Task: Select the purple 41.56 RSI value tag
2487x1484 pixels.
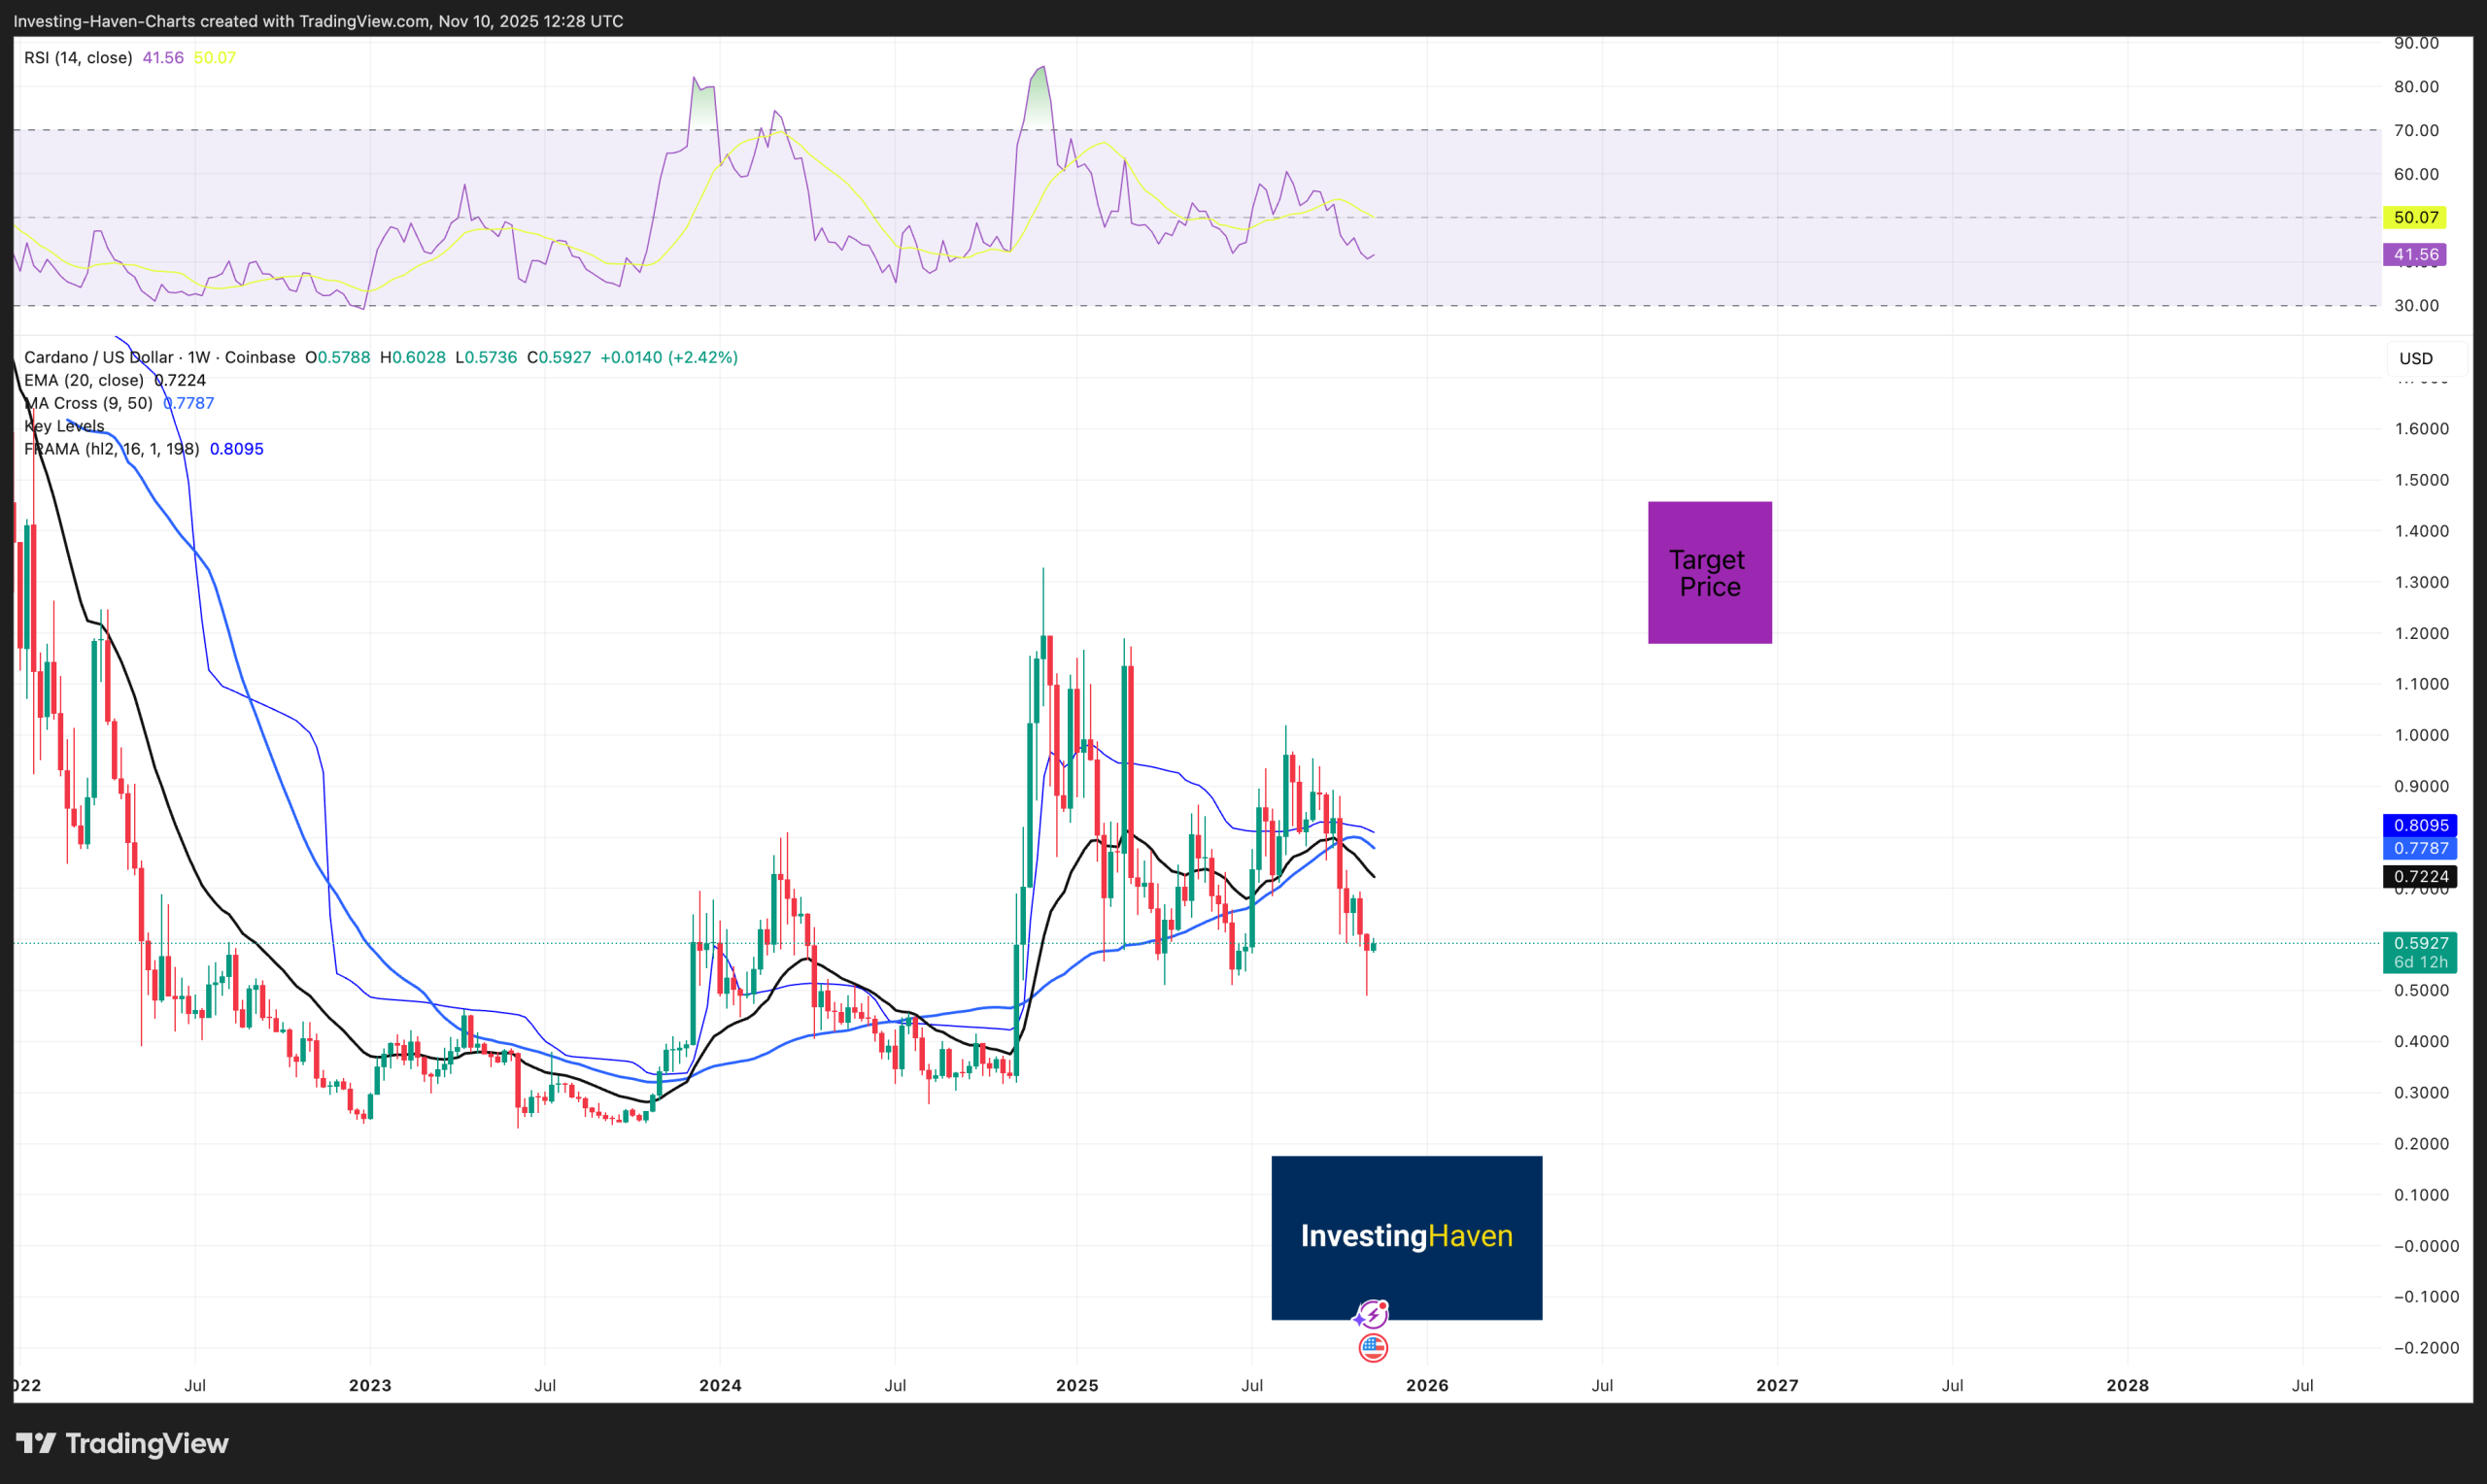Action: [x=2415, y=255]
